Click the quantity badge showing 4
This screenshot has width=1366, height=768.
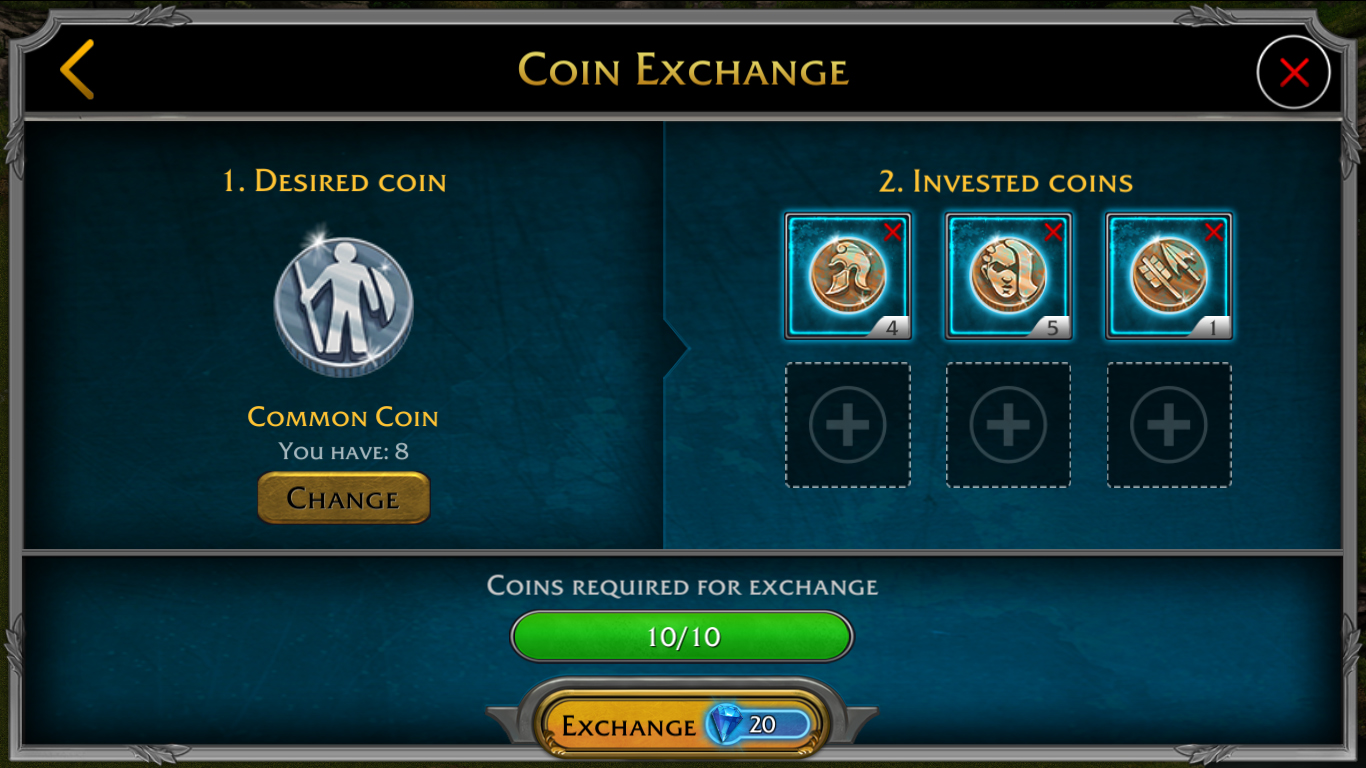point(891,327)
